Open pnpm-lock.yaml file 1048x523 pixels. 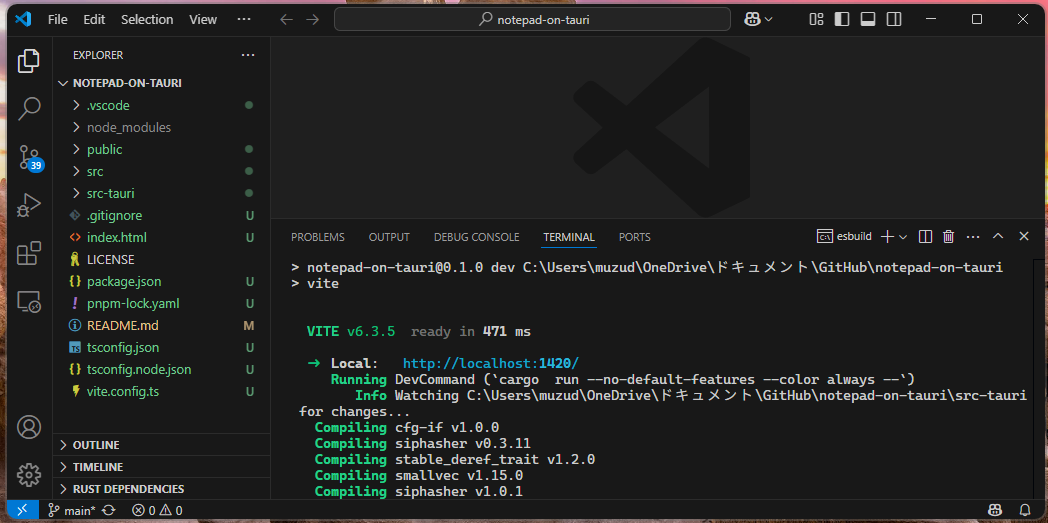[x=162, y=303]
